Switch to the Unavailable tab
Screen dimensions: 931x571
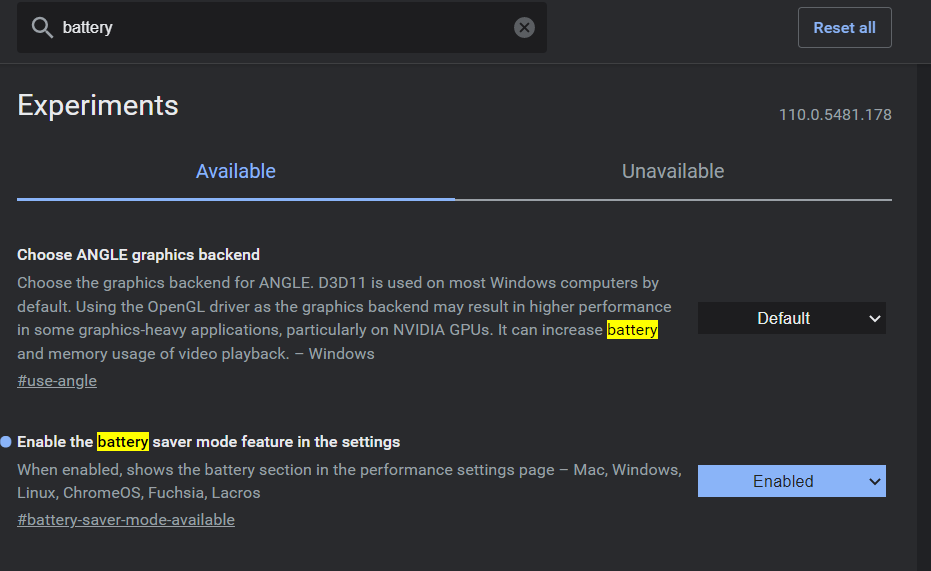[673, 172]
